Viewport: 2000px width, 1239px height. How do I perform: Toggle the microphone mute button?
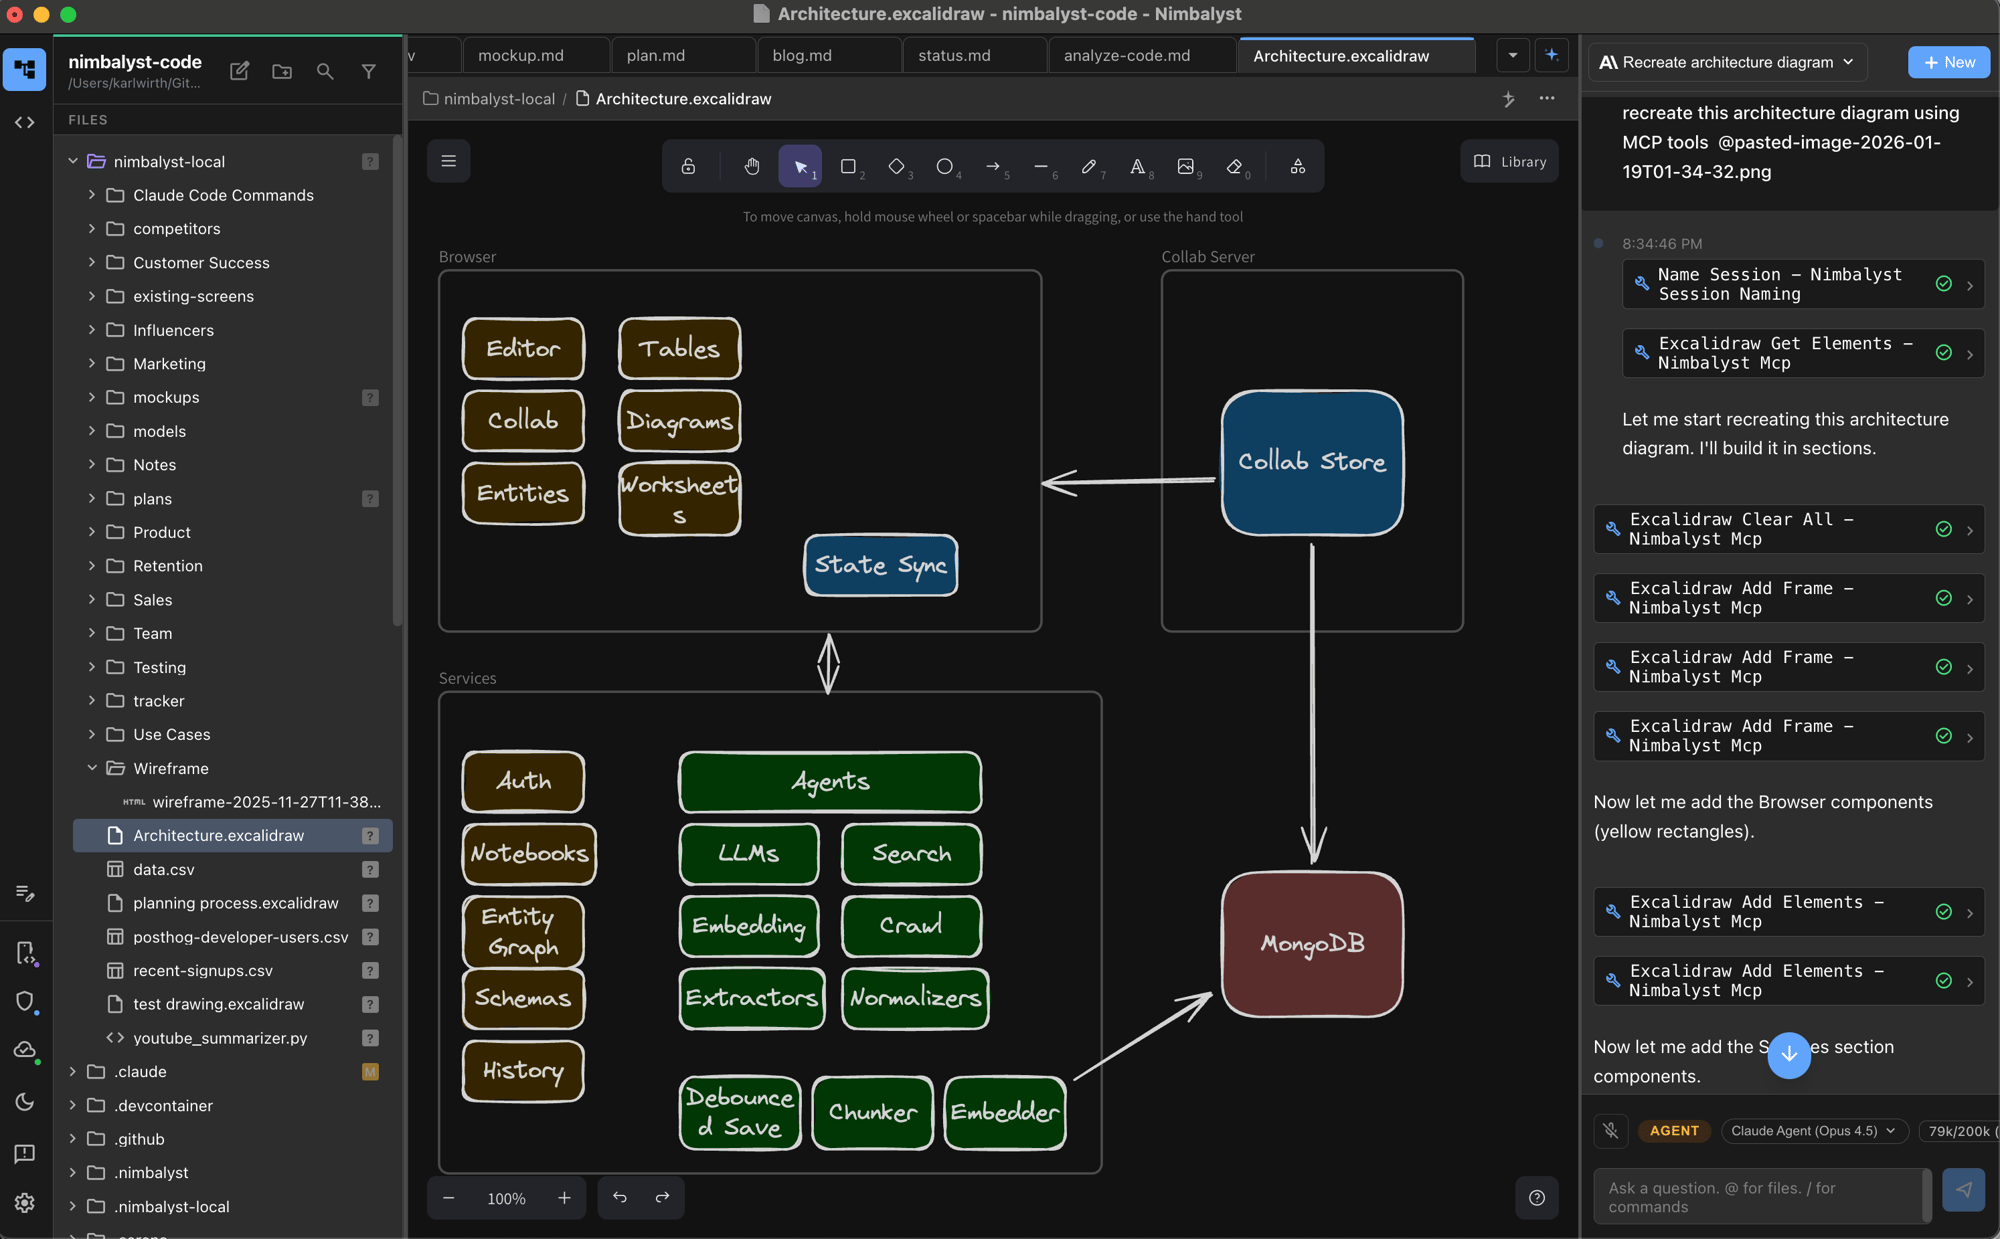[x=1610, y=1131]
